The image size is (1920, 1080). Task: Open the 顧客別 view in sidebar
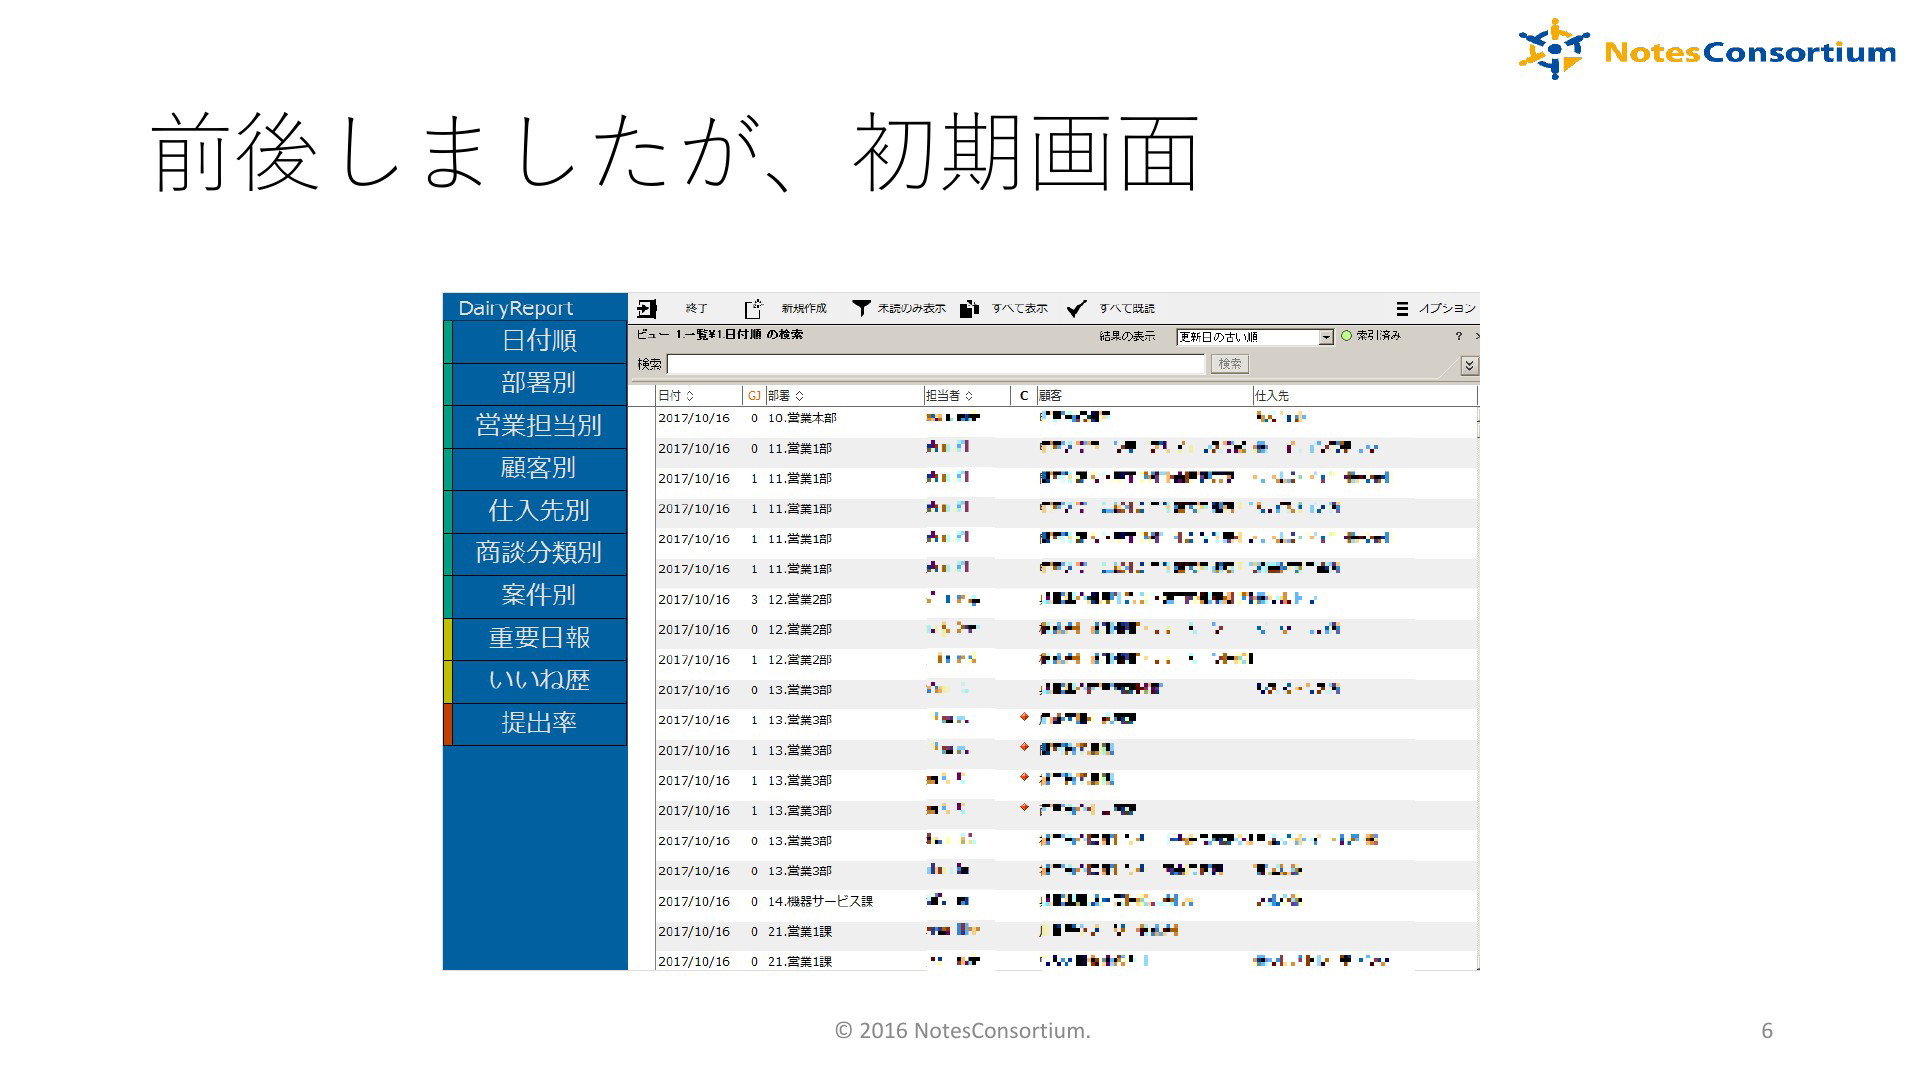538,468
